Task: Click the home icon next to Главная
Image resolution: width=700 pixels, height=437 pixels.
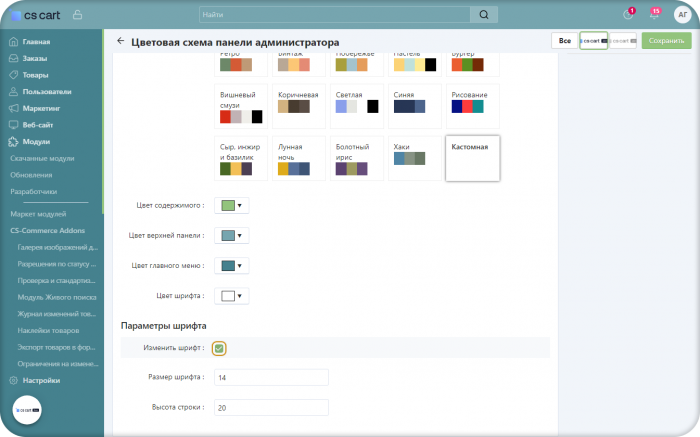Action: [13, 42]
